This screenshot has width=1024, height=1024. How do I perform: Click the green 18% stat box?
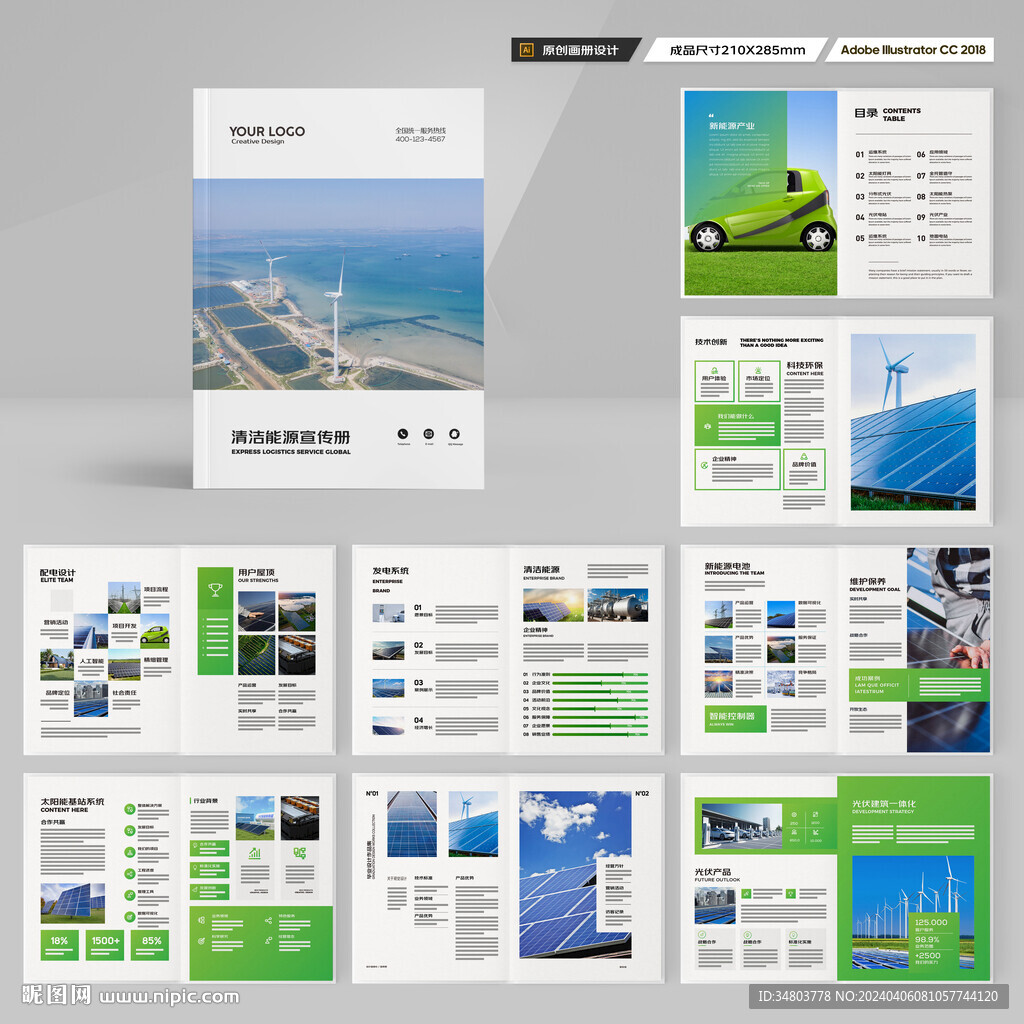click(x=59, y=944)
